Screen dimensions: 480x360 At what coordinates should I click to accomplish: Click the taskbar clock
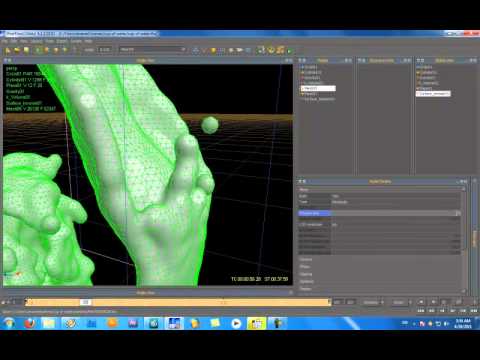point(463,323)
